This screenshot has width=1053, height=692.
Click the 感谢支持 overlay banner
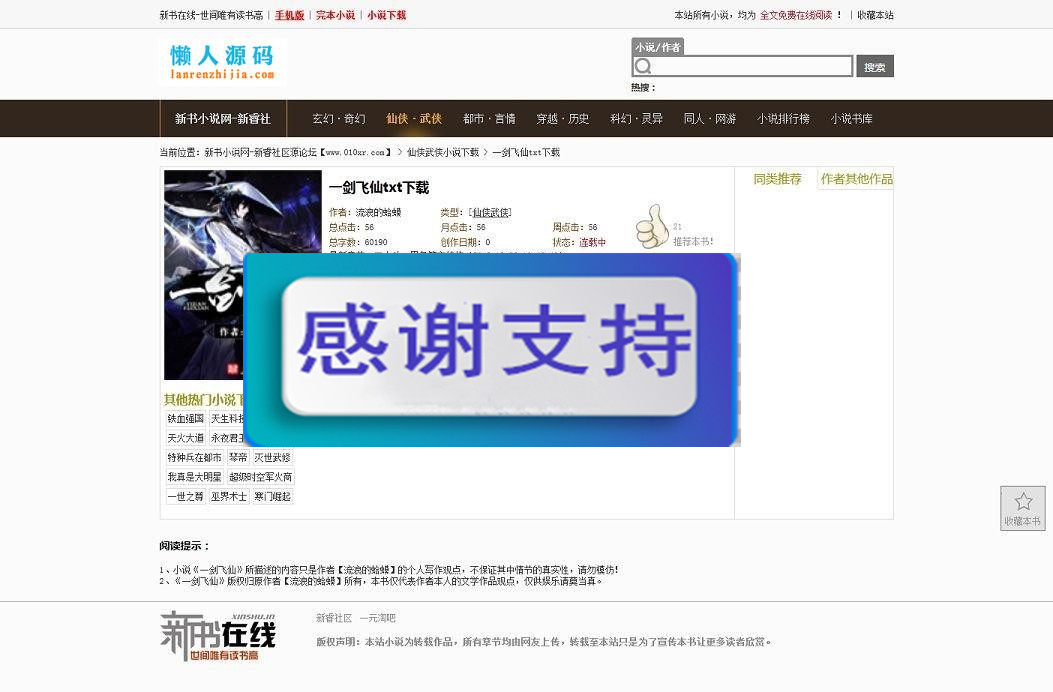[x=491, y=349]
